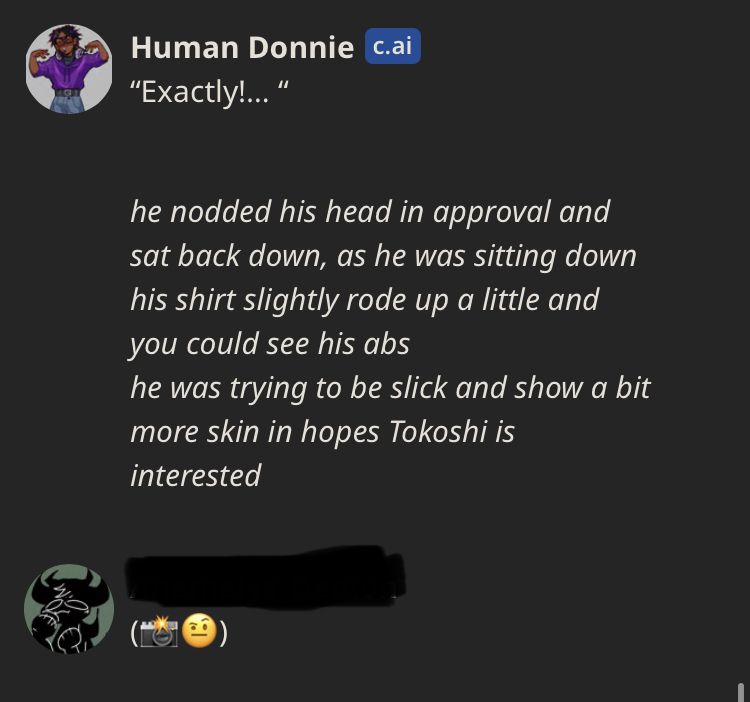750x702 pixels.
Task: Click the word "Human" in the name
Action: tap(185, 48)
